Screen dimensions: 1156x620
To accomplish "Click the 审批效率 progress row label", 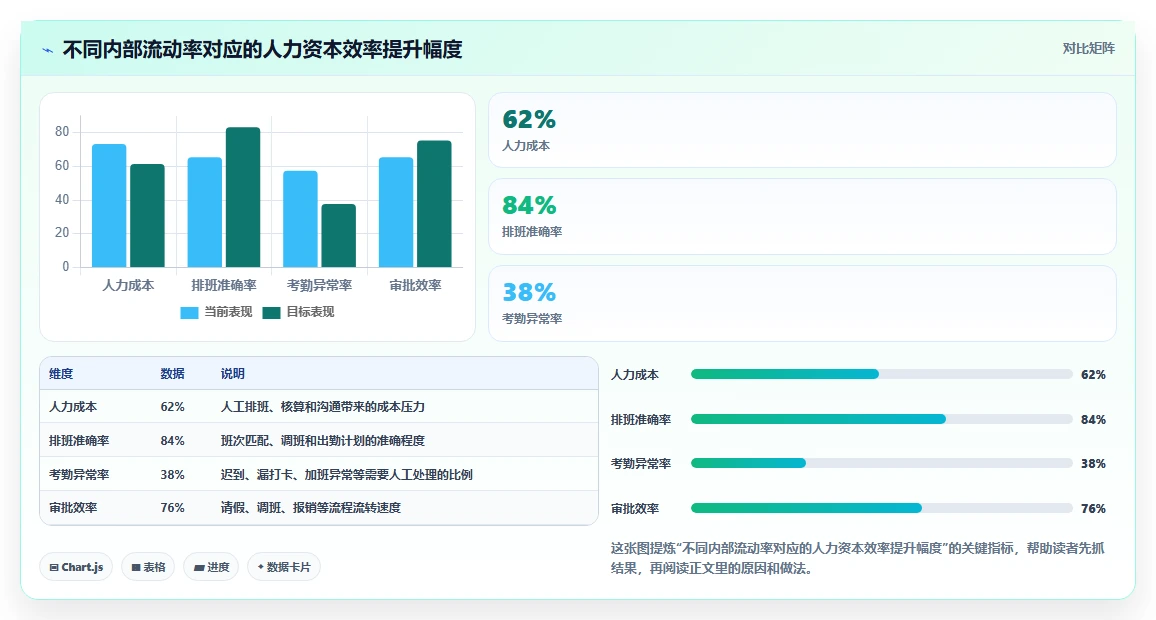I will click(635, 509).
